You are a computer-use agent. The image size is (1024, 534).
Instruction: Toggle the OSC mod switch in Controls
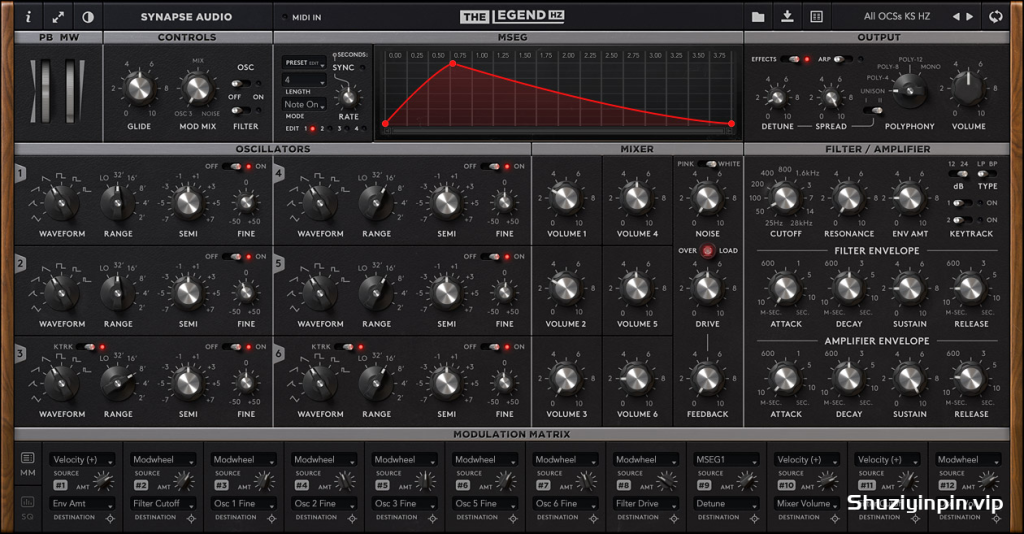[240, 84]
